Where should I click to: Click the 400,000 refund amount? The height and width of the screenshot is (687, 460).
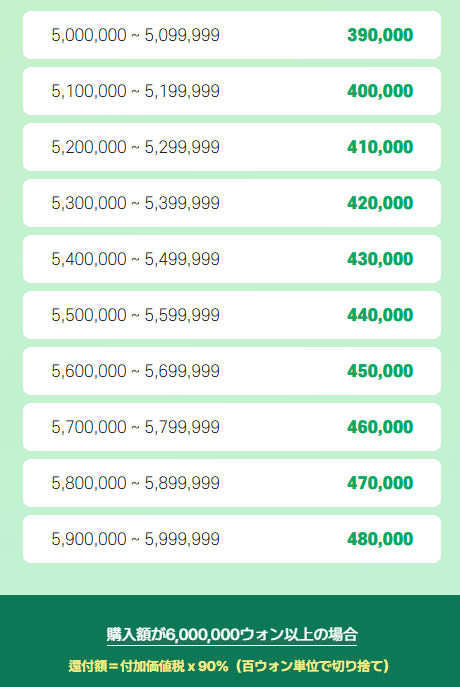click(380, 92)
